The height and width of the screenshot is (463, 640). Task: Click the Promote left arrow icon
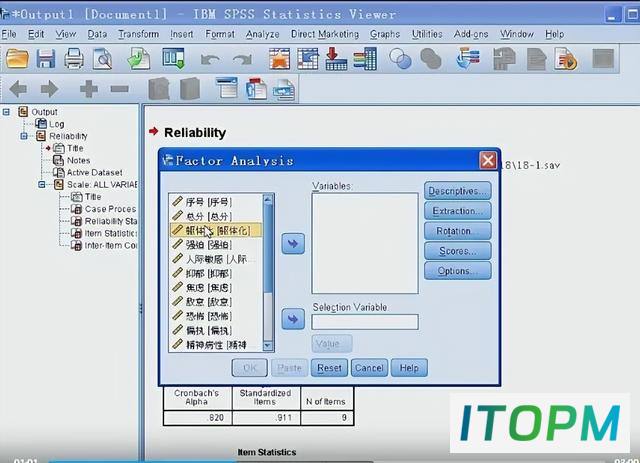point(18,89)
